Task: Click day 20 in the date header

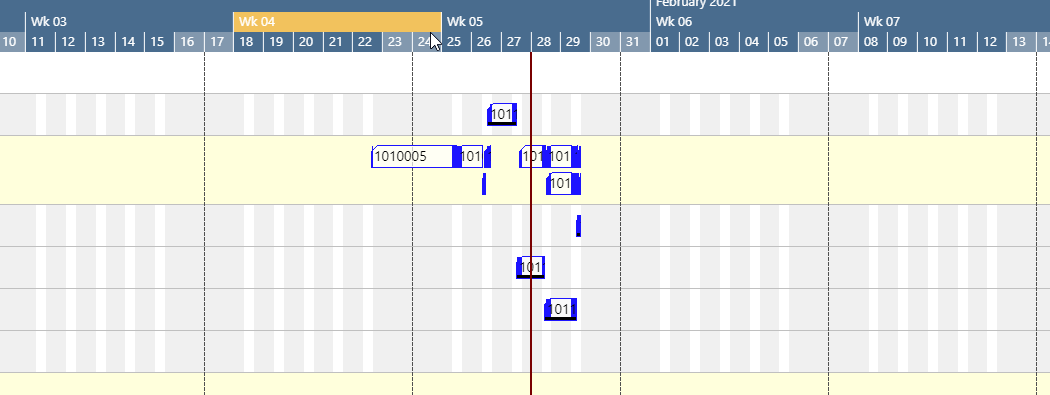Action: click(x=307, y=42)
